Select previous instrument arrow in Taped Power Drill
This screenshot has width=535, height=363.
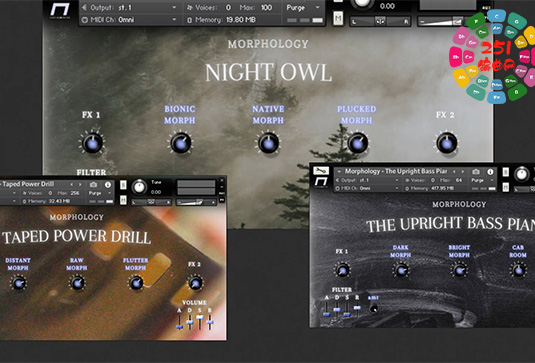[x=72, y=184]
